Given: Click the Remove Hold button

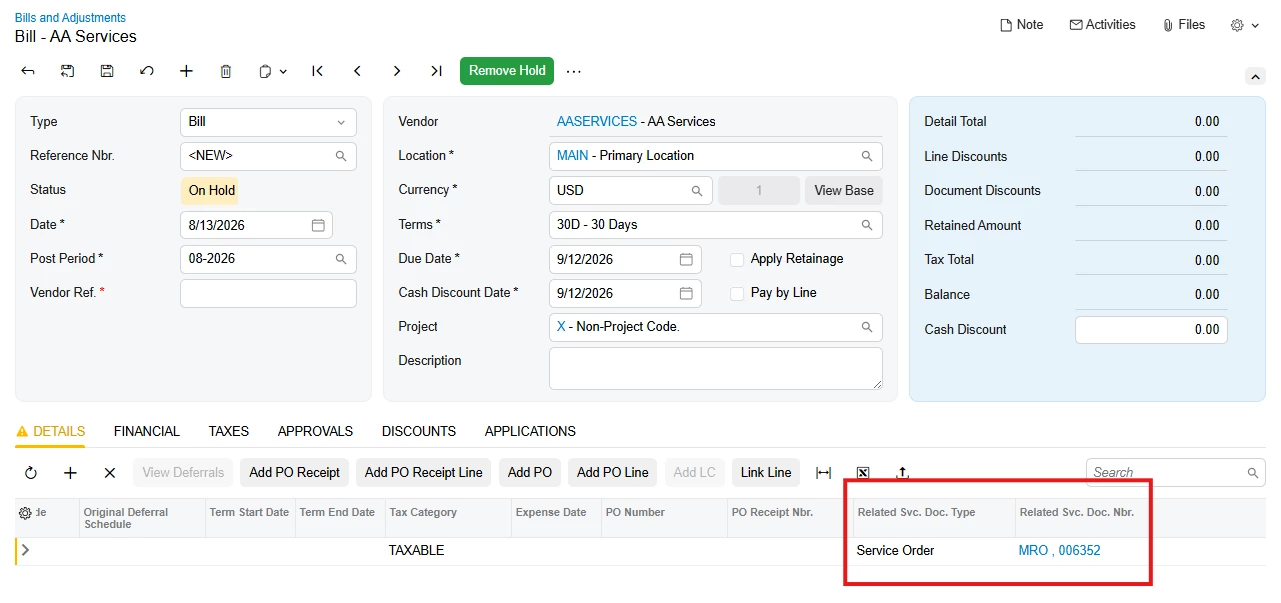Looking at the screenshot, I should tap(507, 71).
